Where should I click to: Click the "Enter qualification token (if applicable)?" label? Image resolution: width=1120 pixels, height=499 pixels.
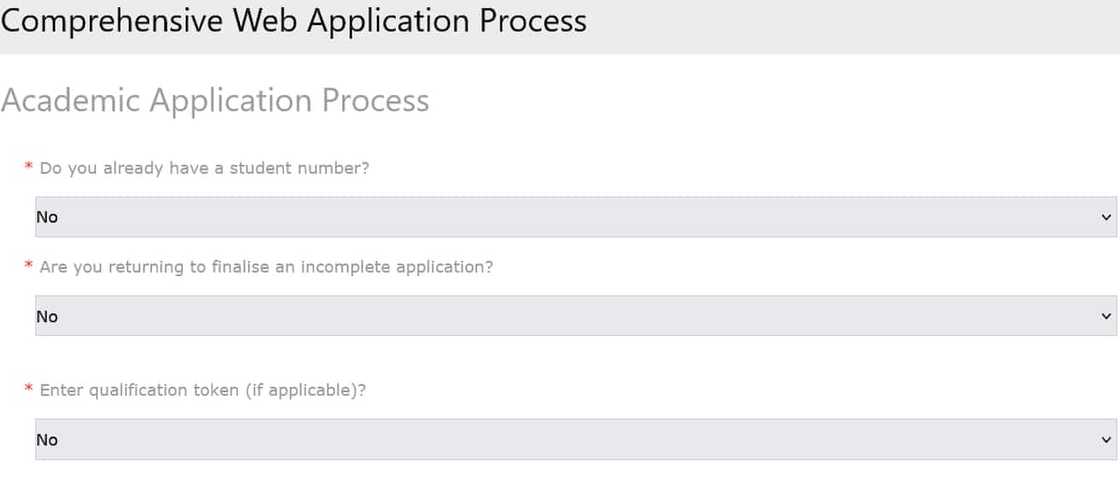coord(203,390)
